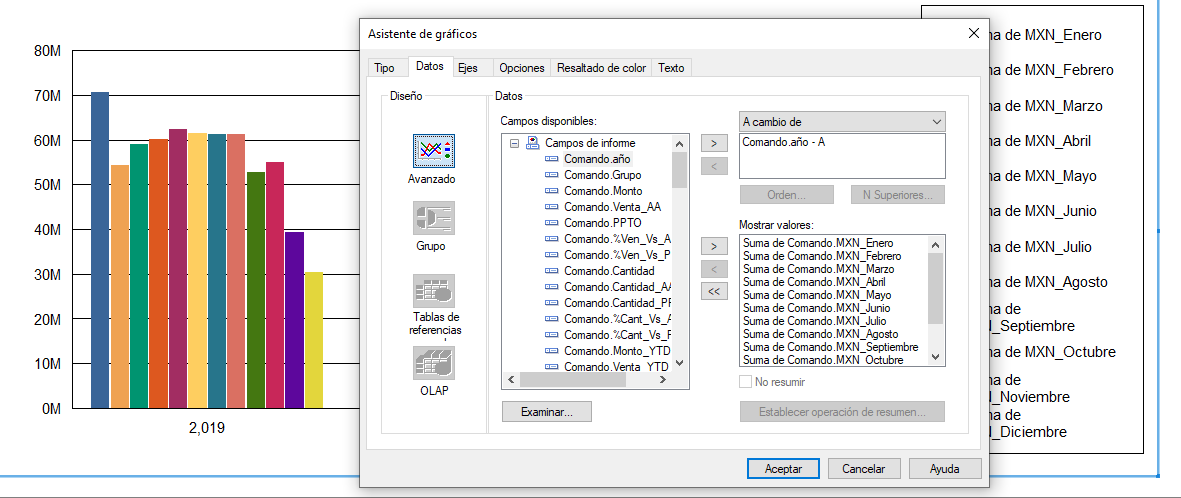The image size is (1181, 498).
Task: Click the Examinar... button
Action: pos(547,411)
